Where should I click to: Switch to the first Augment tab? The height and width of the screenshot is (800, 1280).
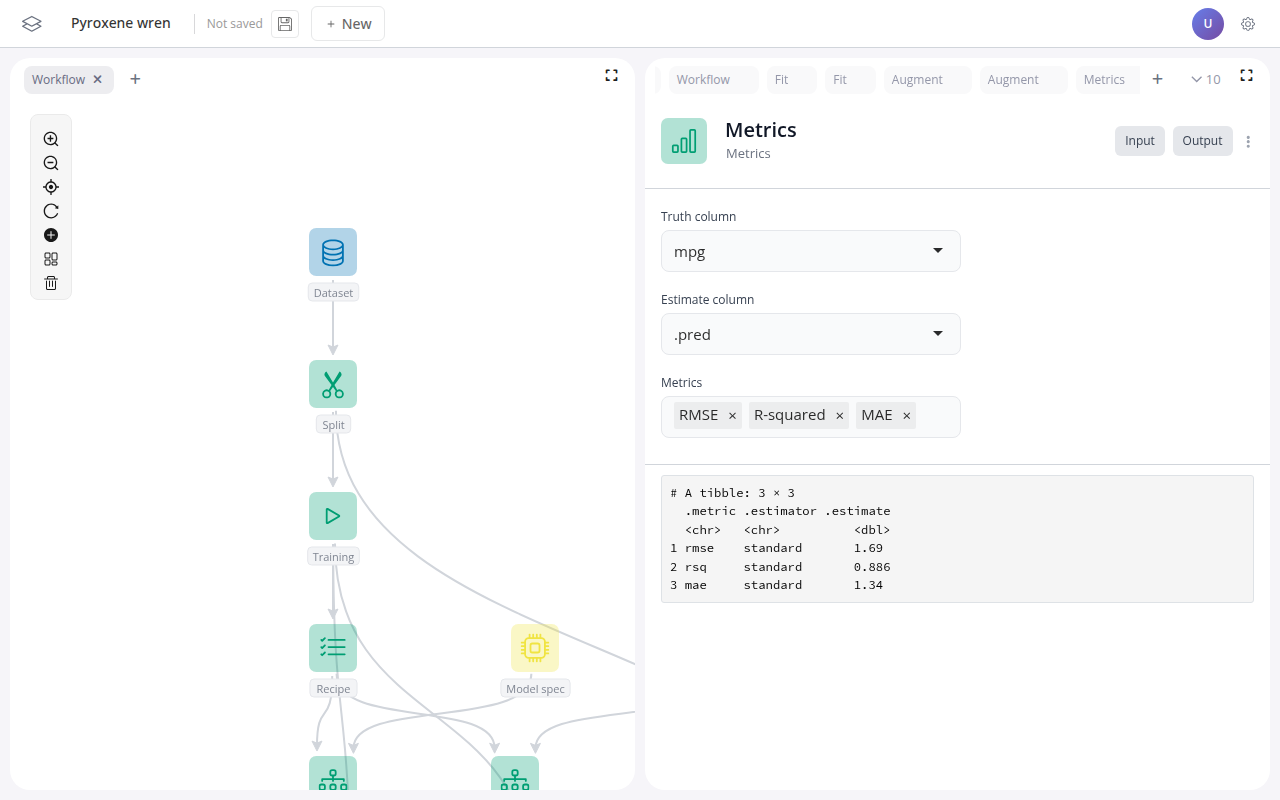click(x=917, y=79)
